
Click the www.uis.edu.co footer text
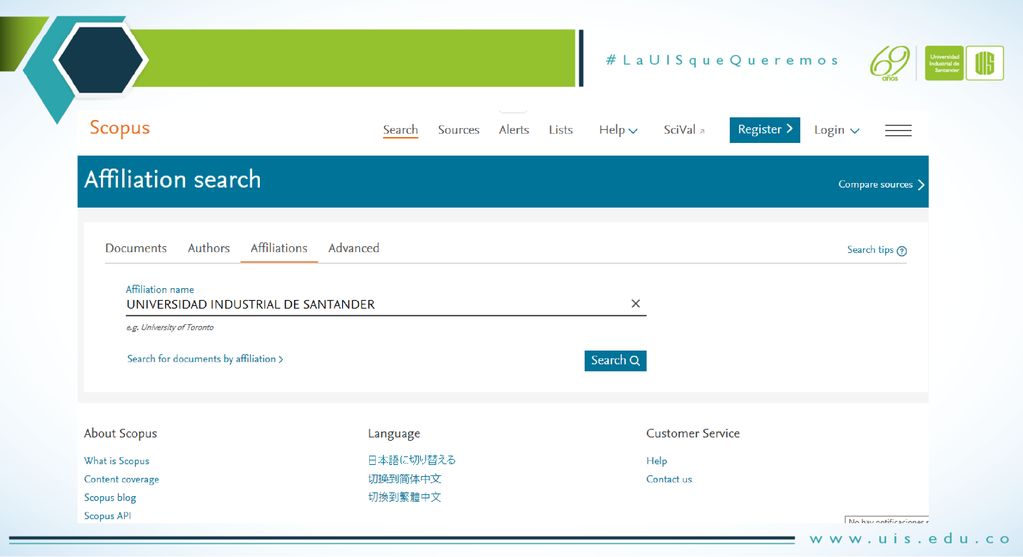910,539
